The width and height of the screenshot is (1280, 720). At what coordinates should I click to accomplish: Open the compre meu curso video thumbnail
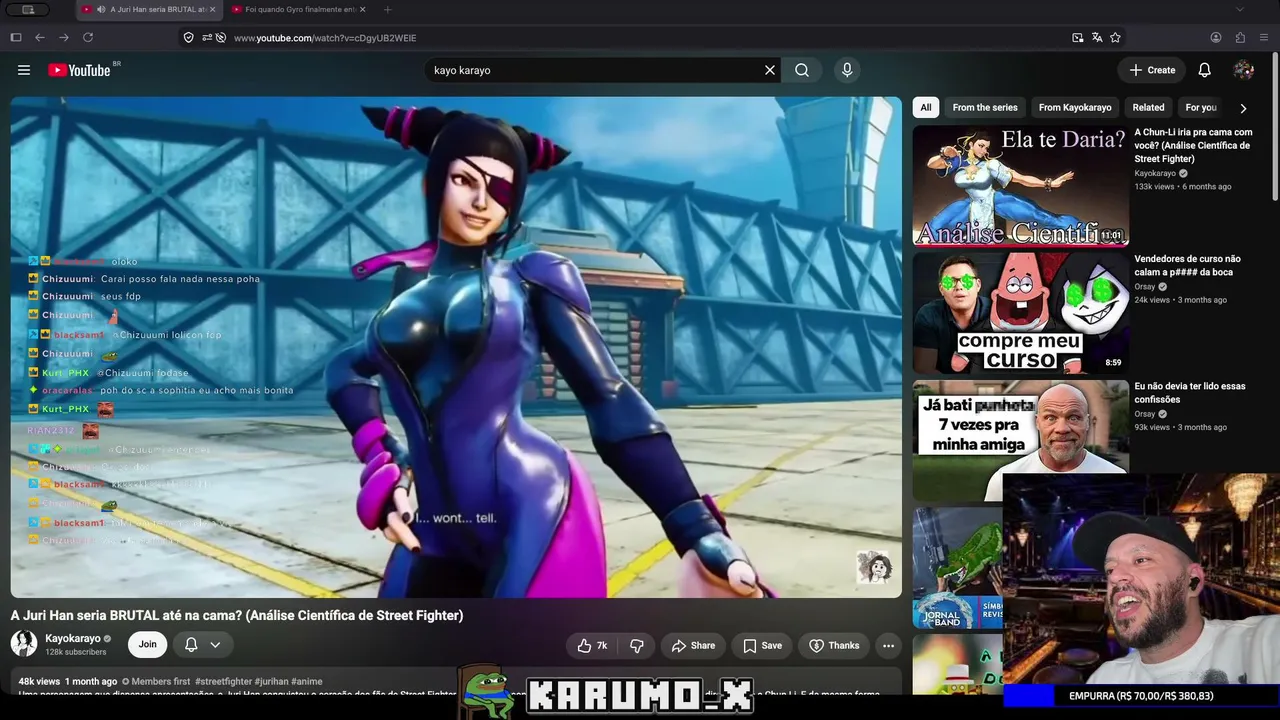point(1020,312)
